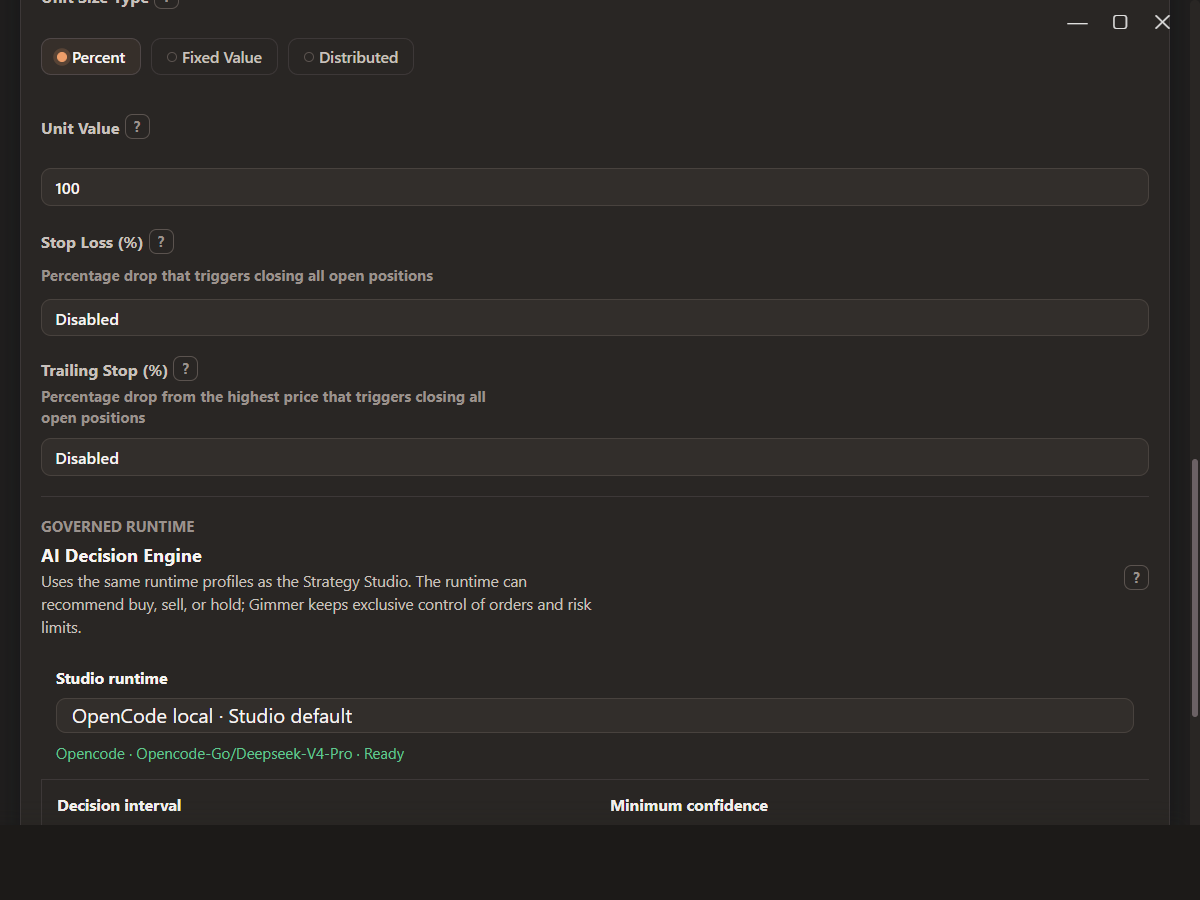Click the Trailing Stop highest price description
This screenshot has width=1200, height=900.
pos(263,407)
